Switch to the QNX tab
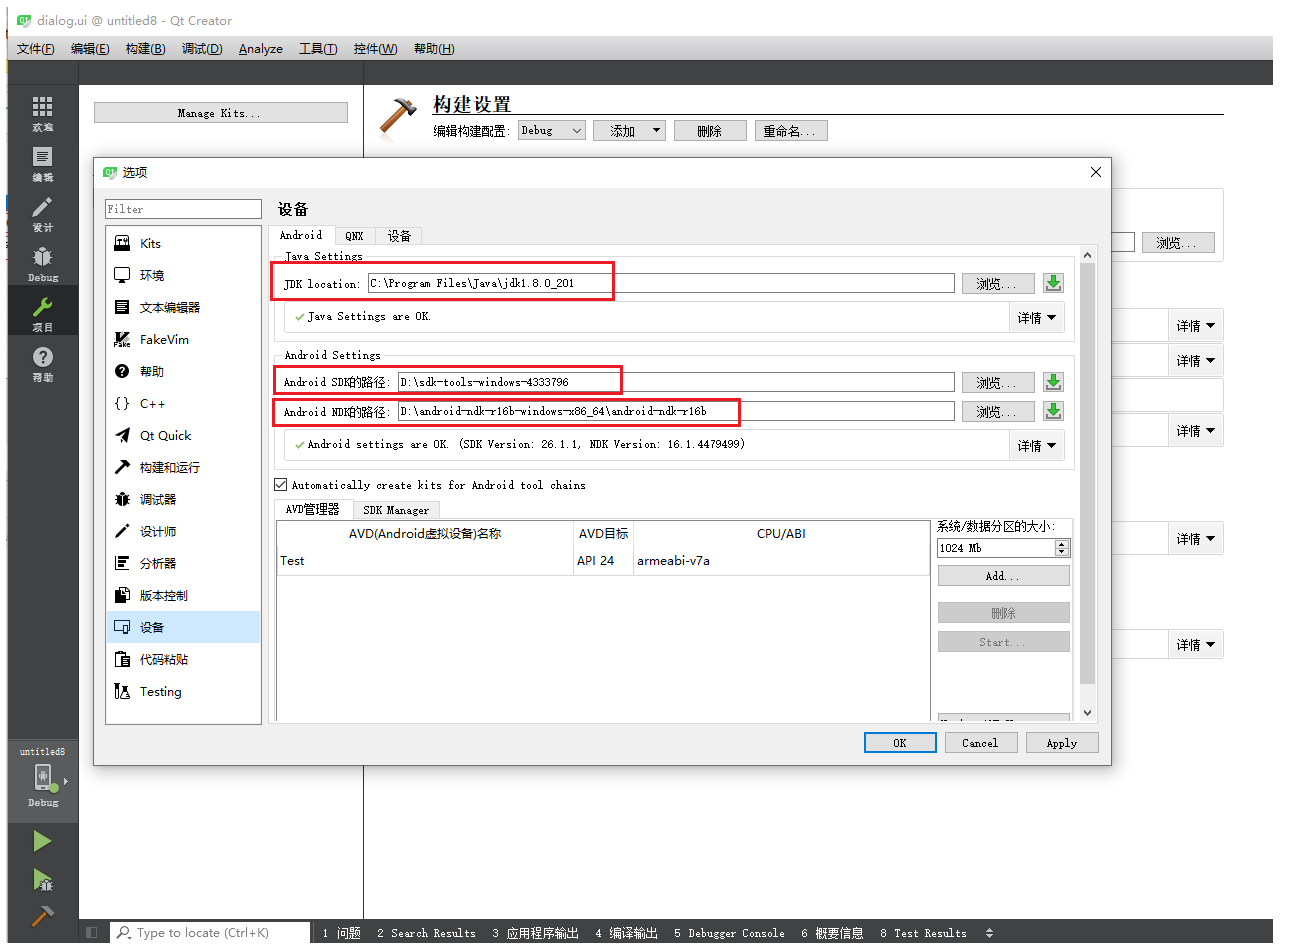This screenshot has height=947, width=1299. click(355, 235)
